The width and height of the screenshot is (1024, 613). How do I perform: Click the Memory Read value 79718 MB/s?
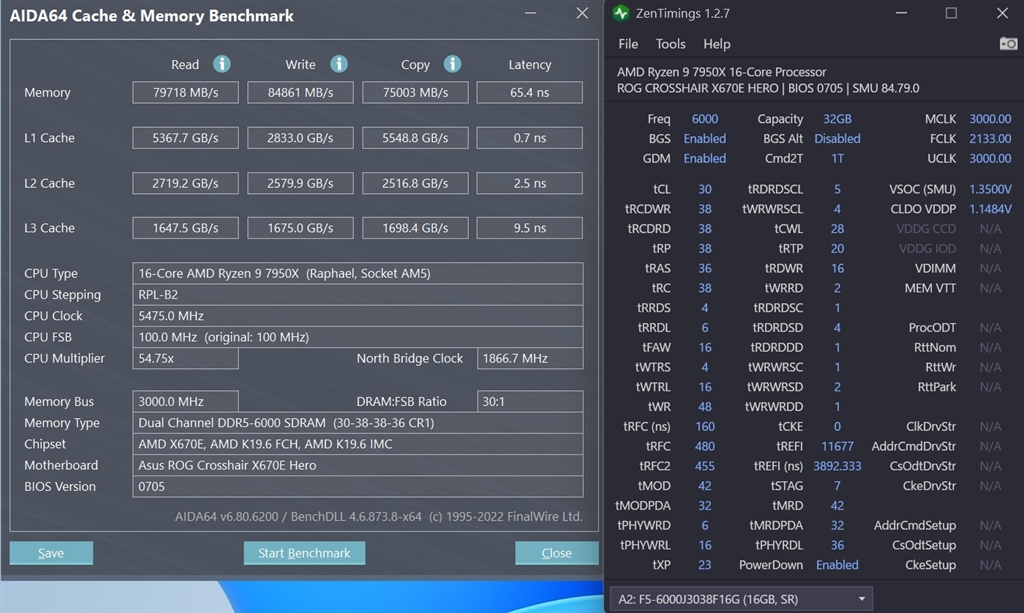point(185,93)
